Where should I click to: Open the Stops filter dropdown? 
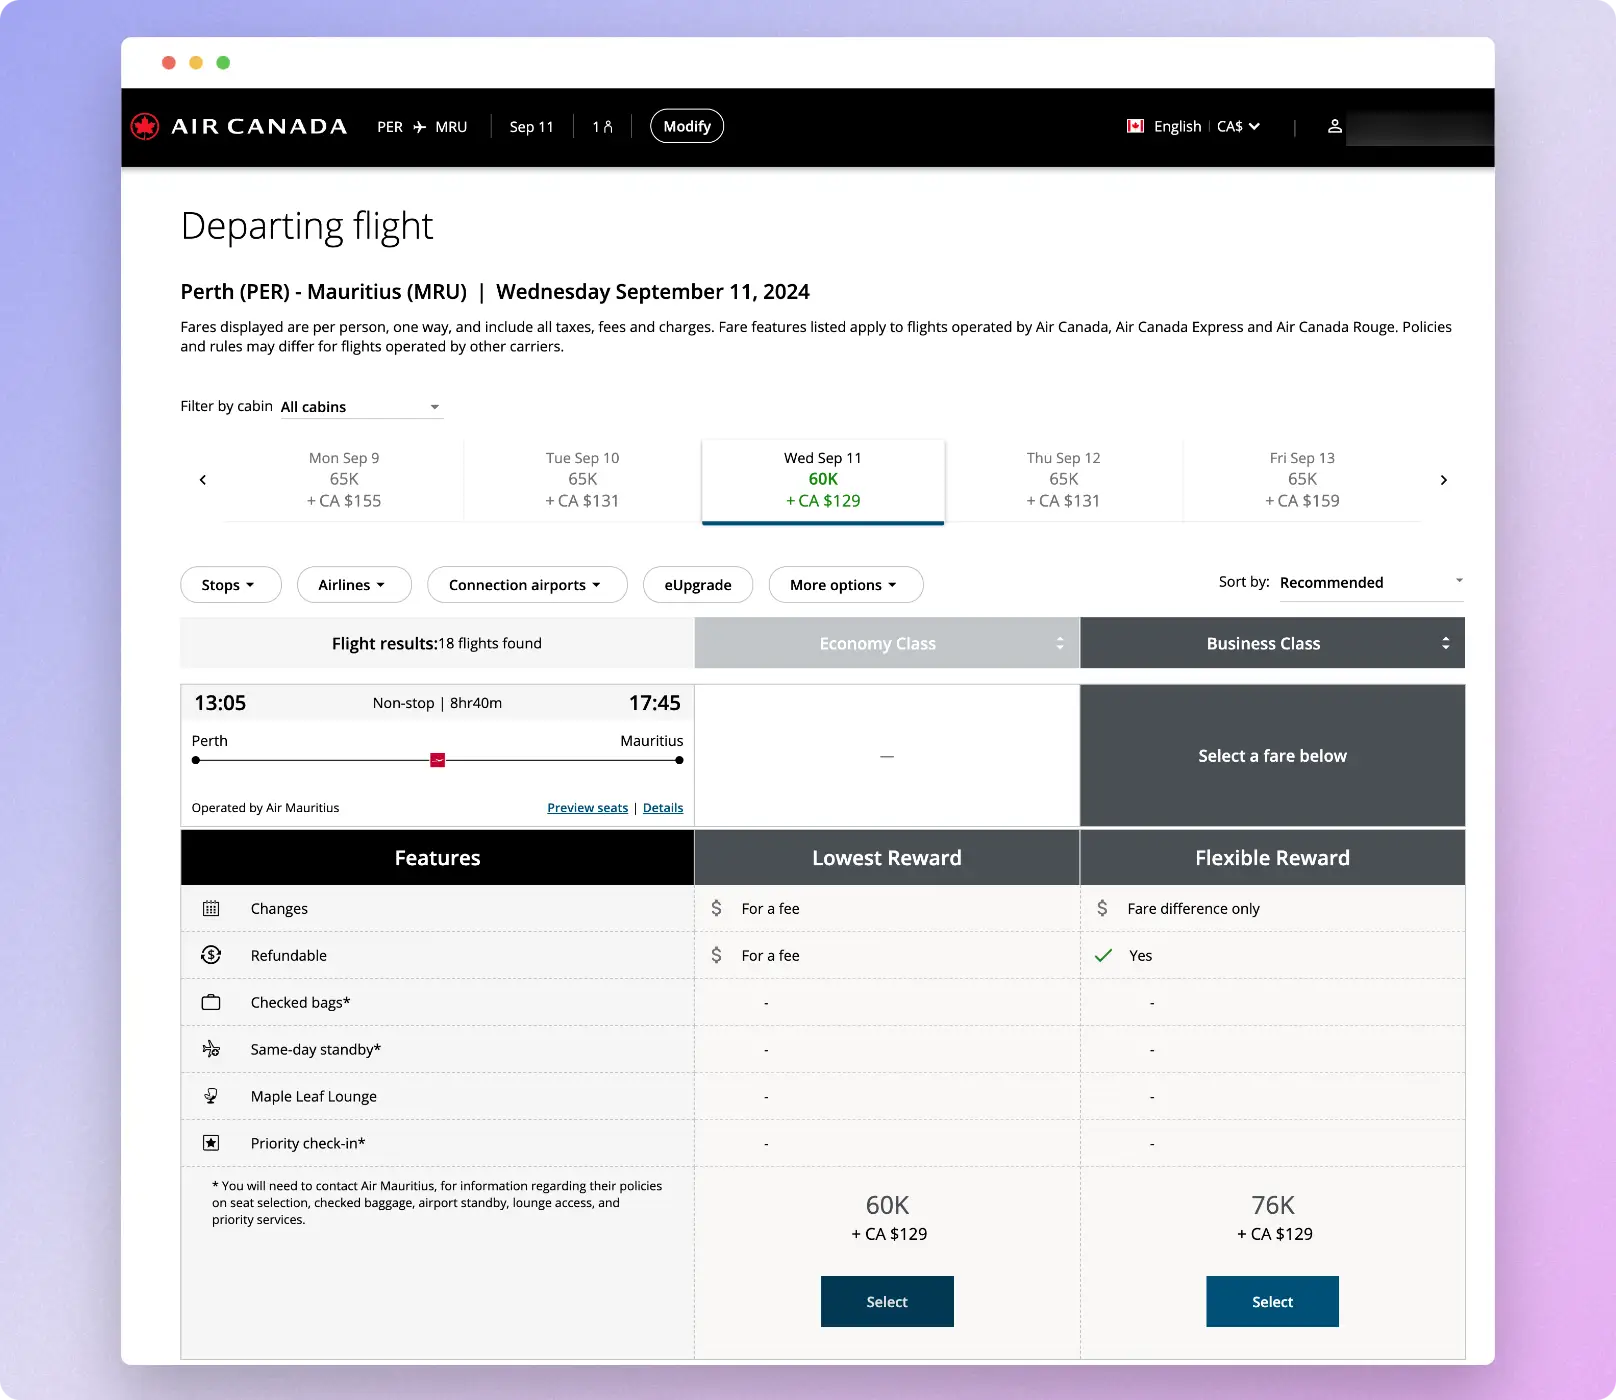click(231, 585)
